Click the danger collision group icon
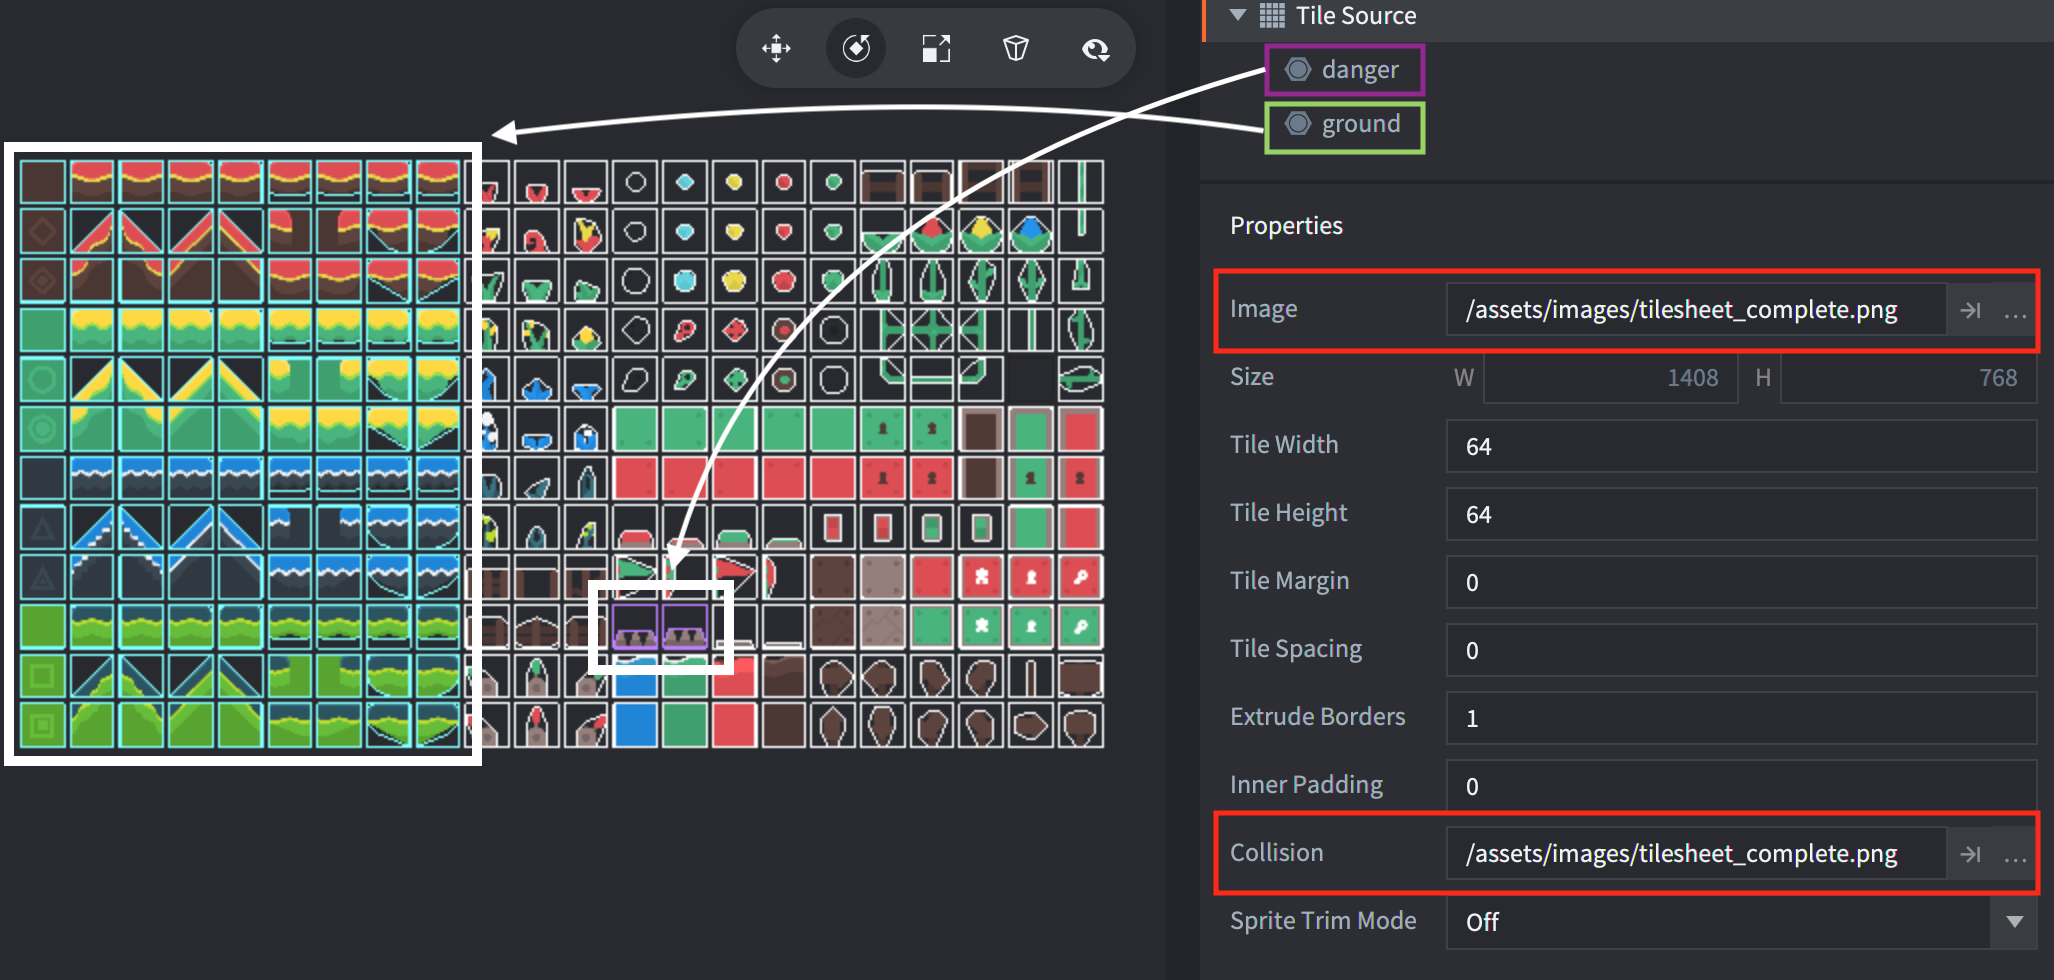The width and height of the screenshot is (2054, 980). pos(1298,69)
